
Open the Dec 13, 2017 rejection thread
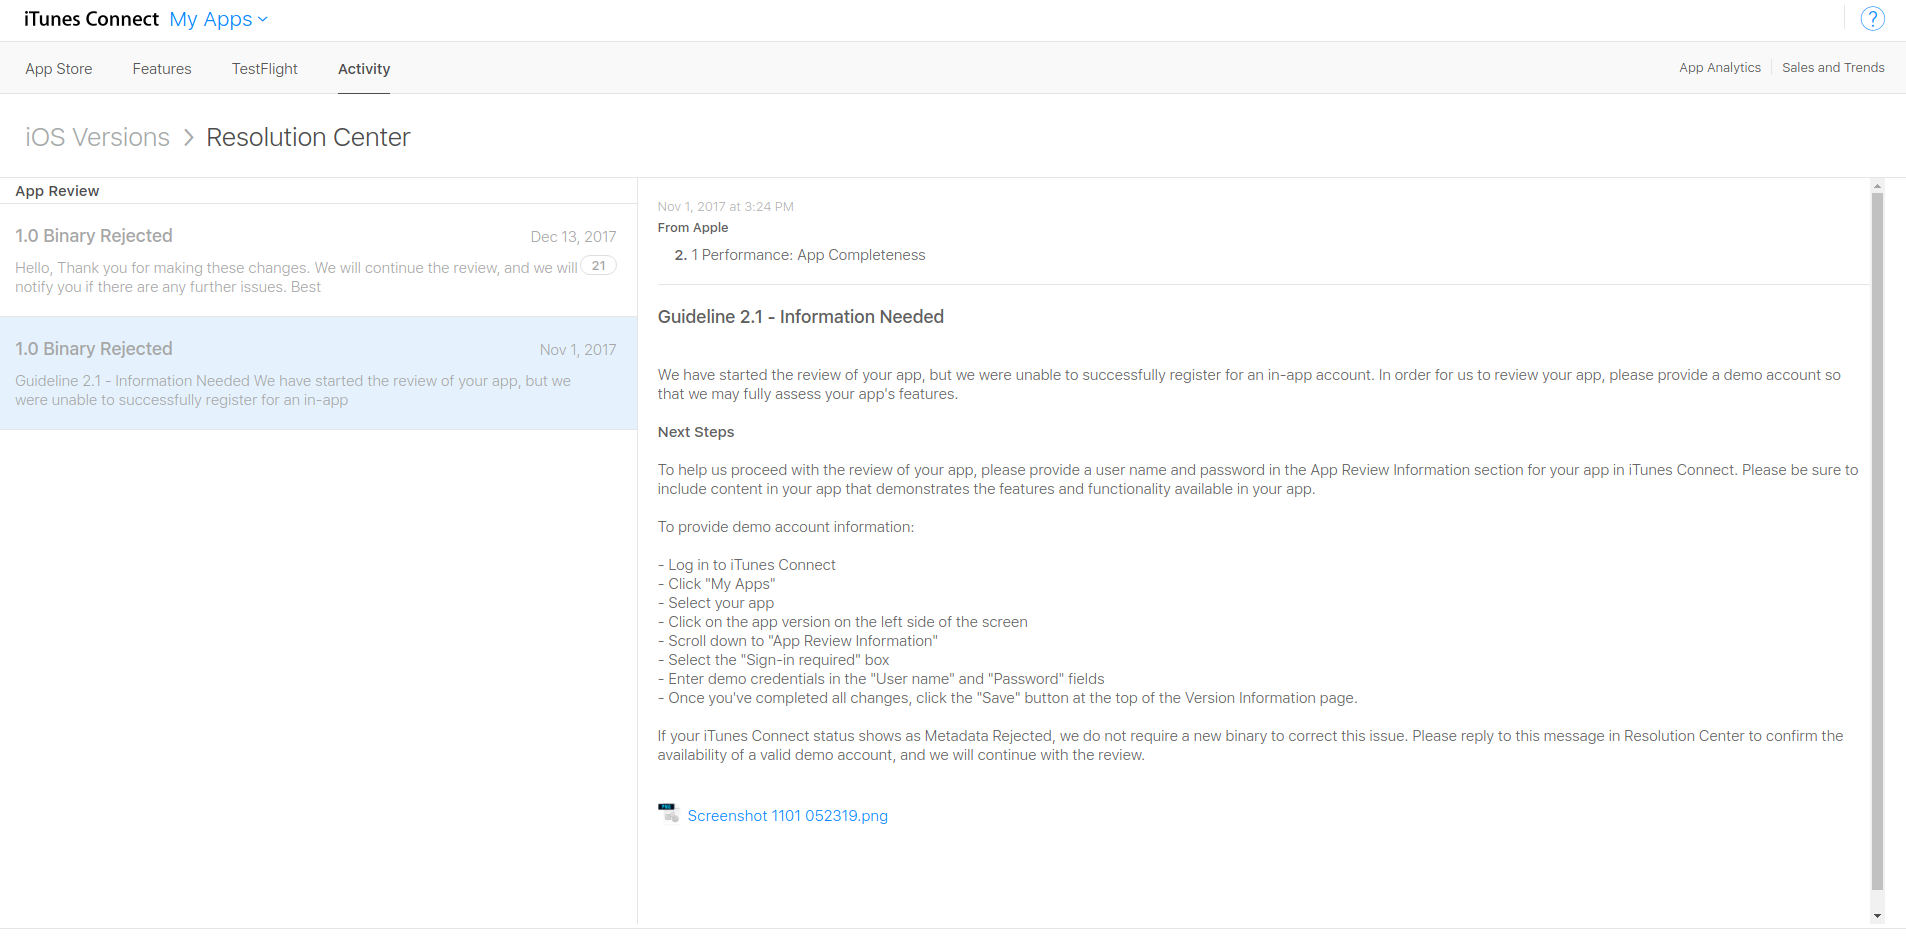coord(318,260)
